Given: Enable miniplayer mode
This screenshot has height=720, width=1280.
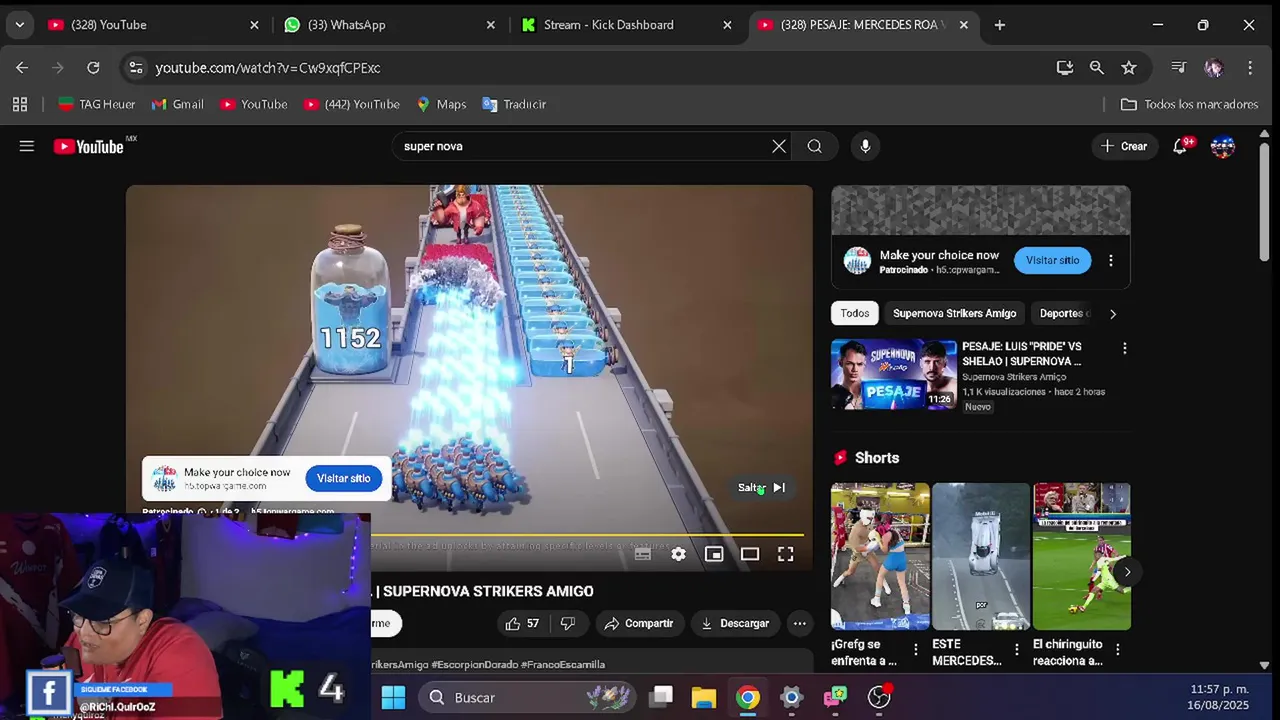Looking at the screenshot, I should 714,554.
